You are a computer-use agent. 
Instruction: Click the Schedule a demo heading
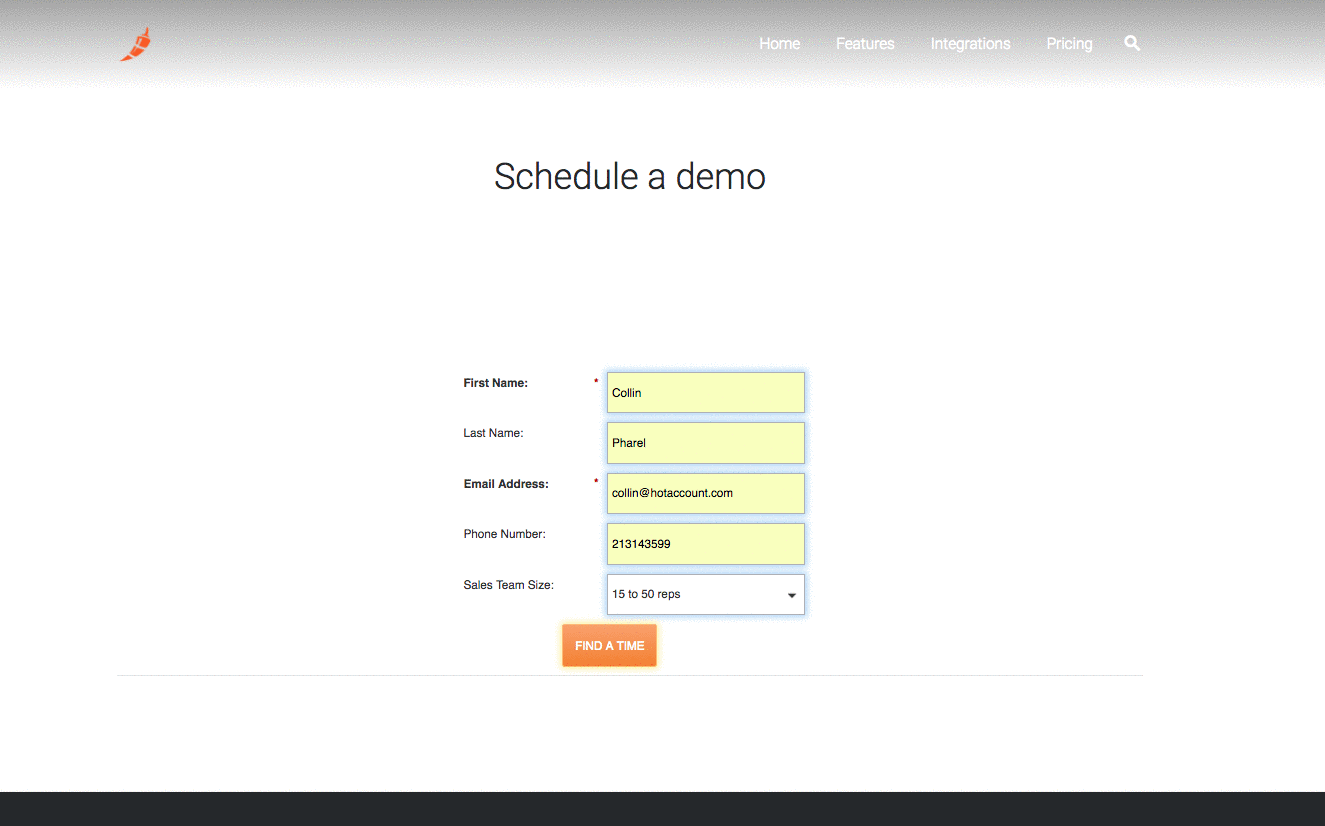click(x=630, y=176)
